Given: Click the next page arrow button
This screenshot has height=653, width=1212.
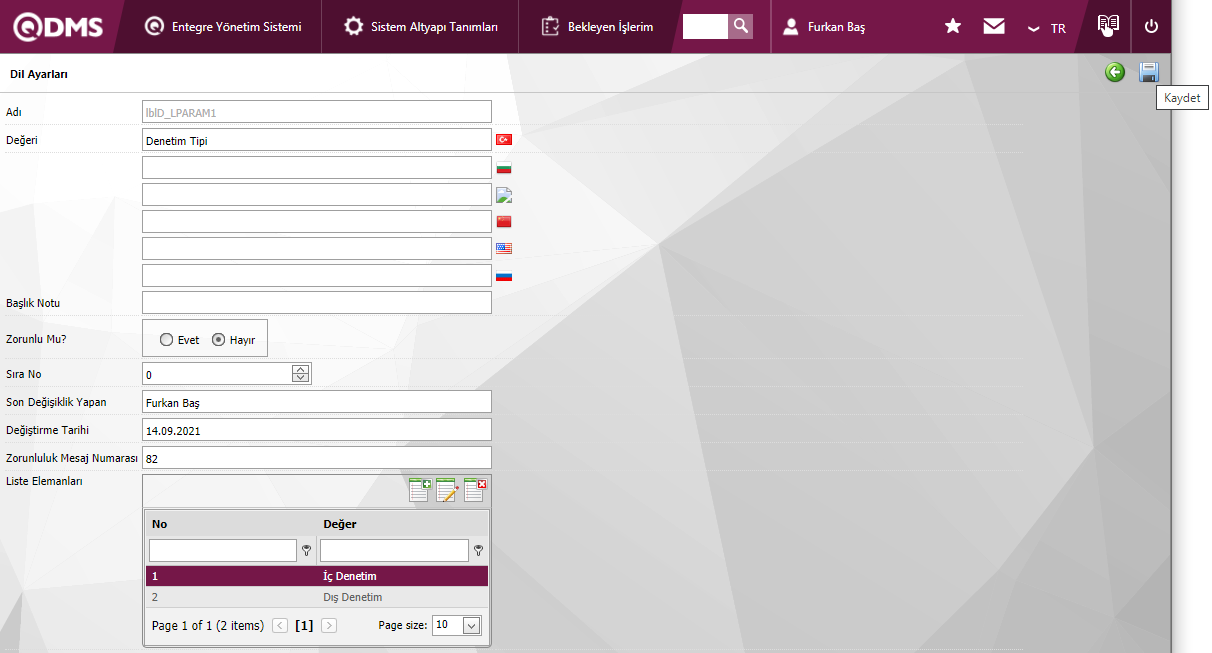Looking at the screenshot, I should (x=329, y=625).
